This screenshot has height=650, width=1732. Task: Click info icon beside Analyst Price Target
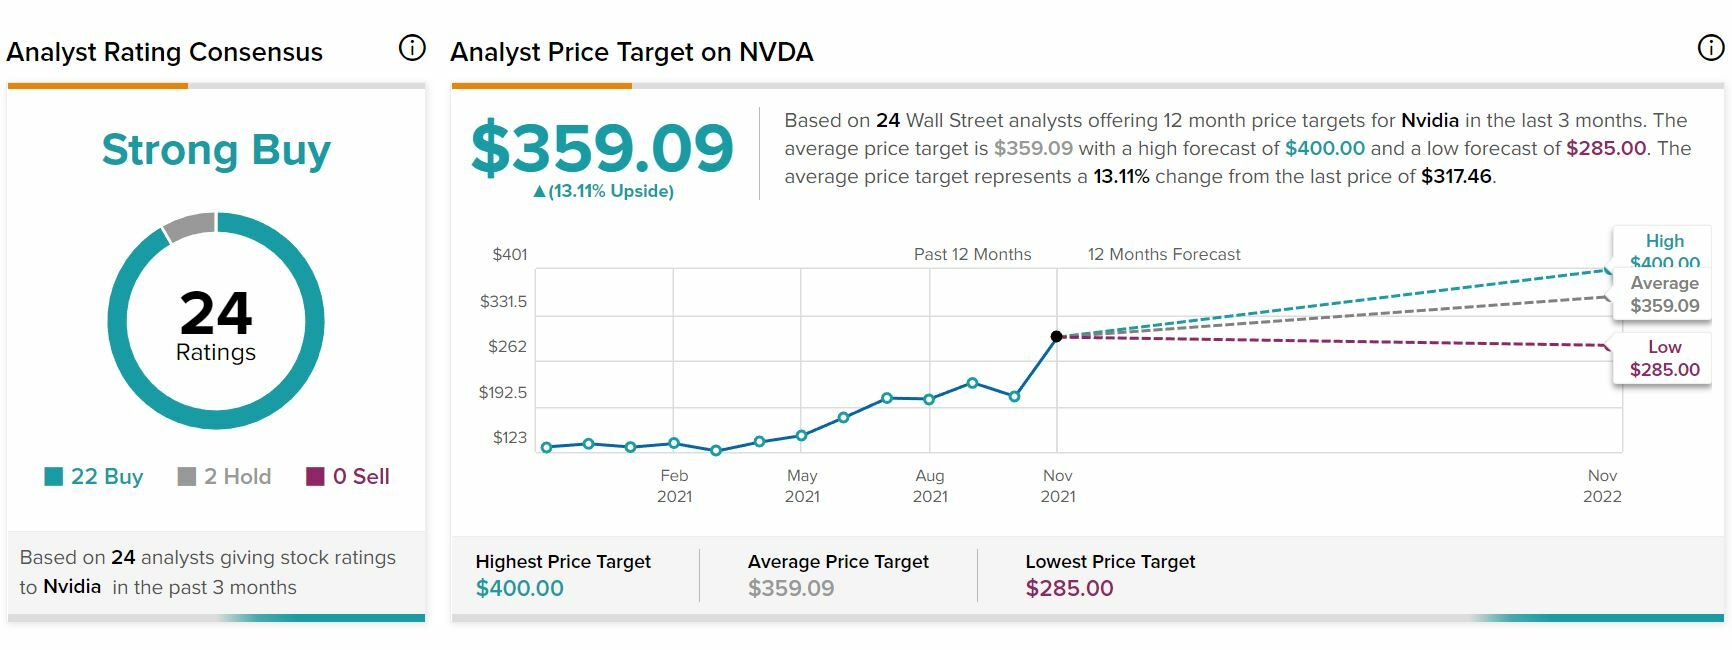pos(1711,48)
